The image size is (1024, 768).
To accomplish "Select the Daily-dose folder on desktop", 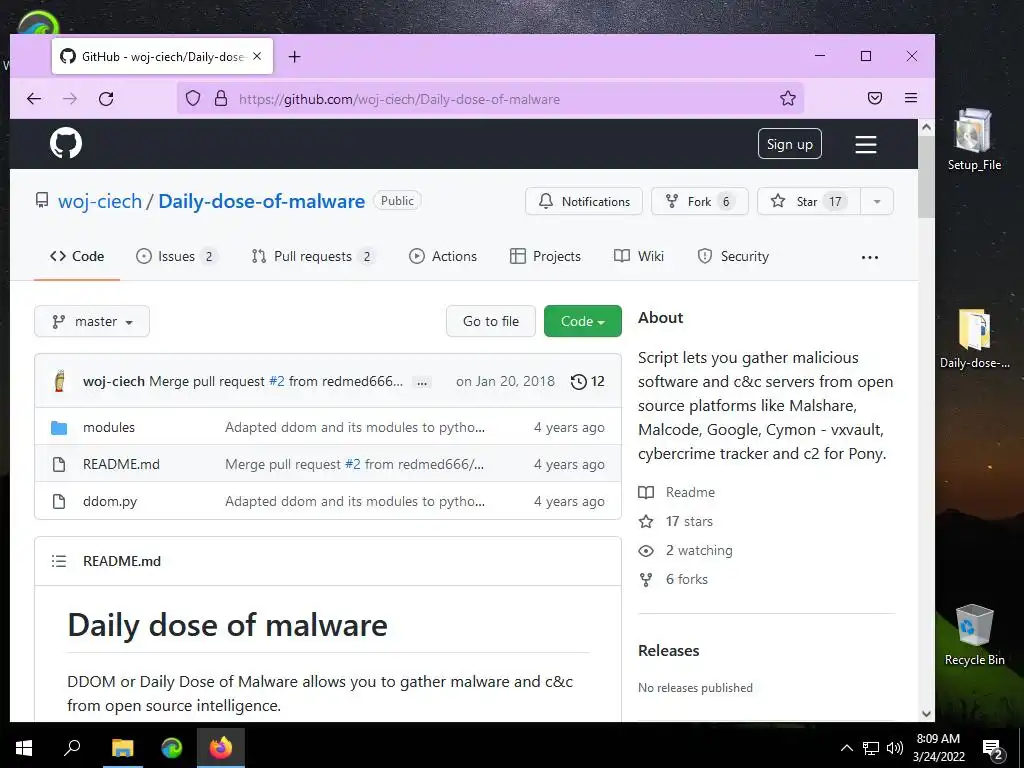I will [974, 338].
